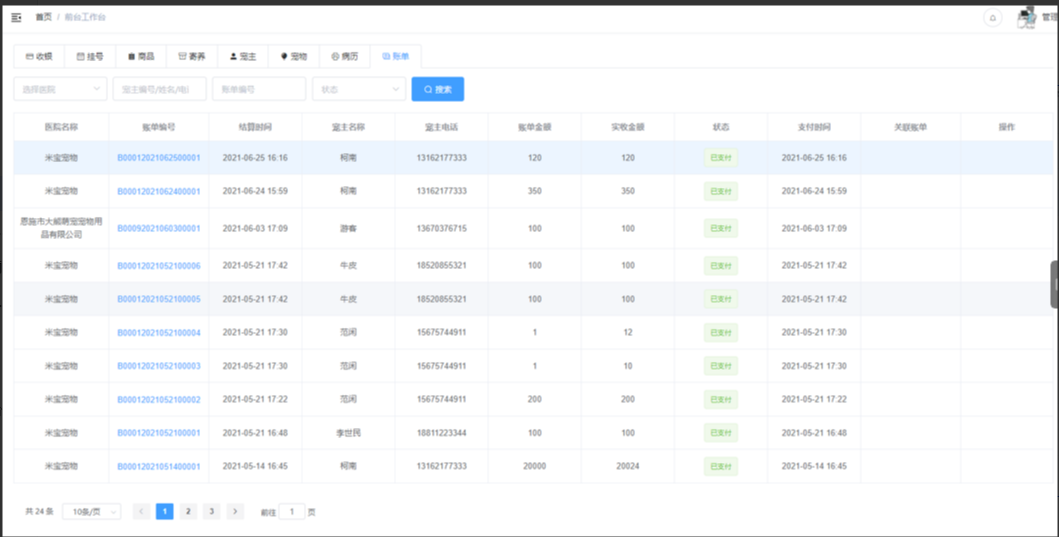The image size is (1059, 537).
Task: Open bill B00012021052100001
Action: click(159, 433)
